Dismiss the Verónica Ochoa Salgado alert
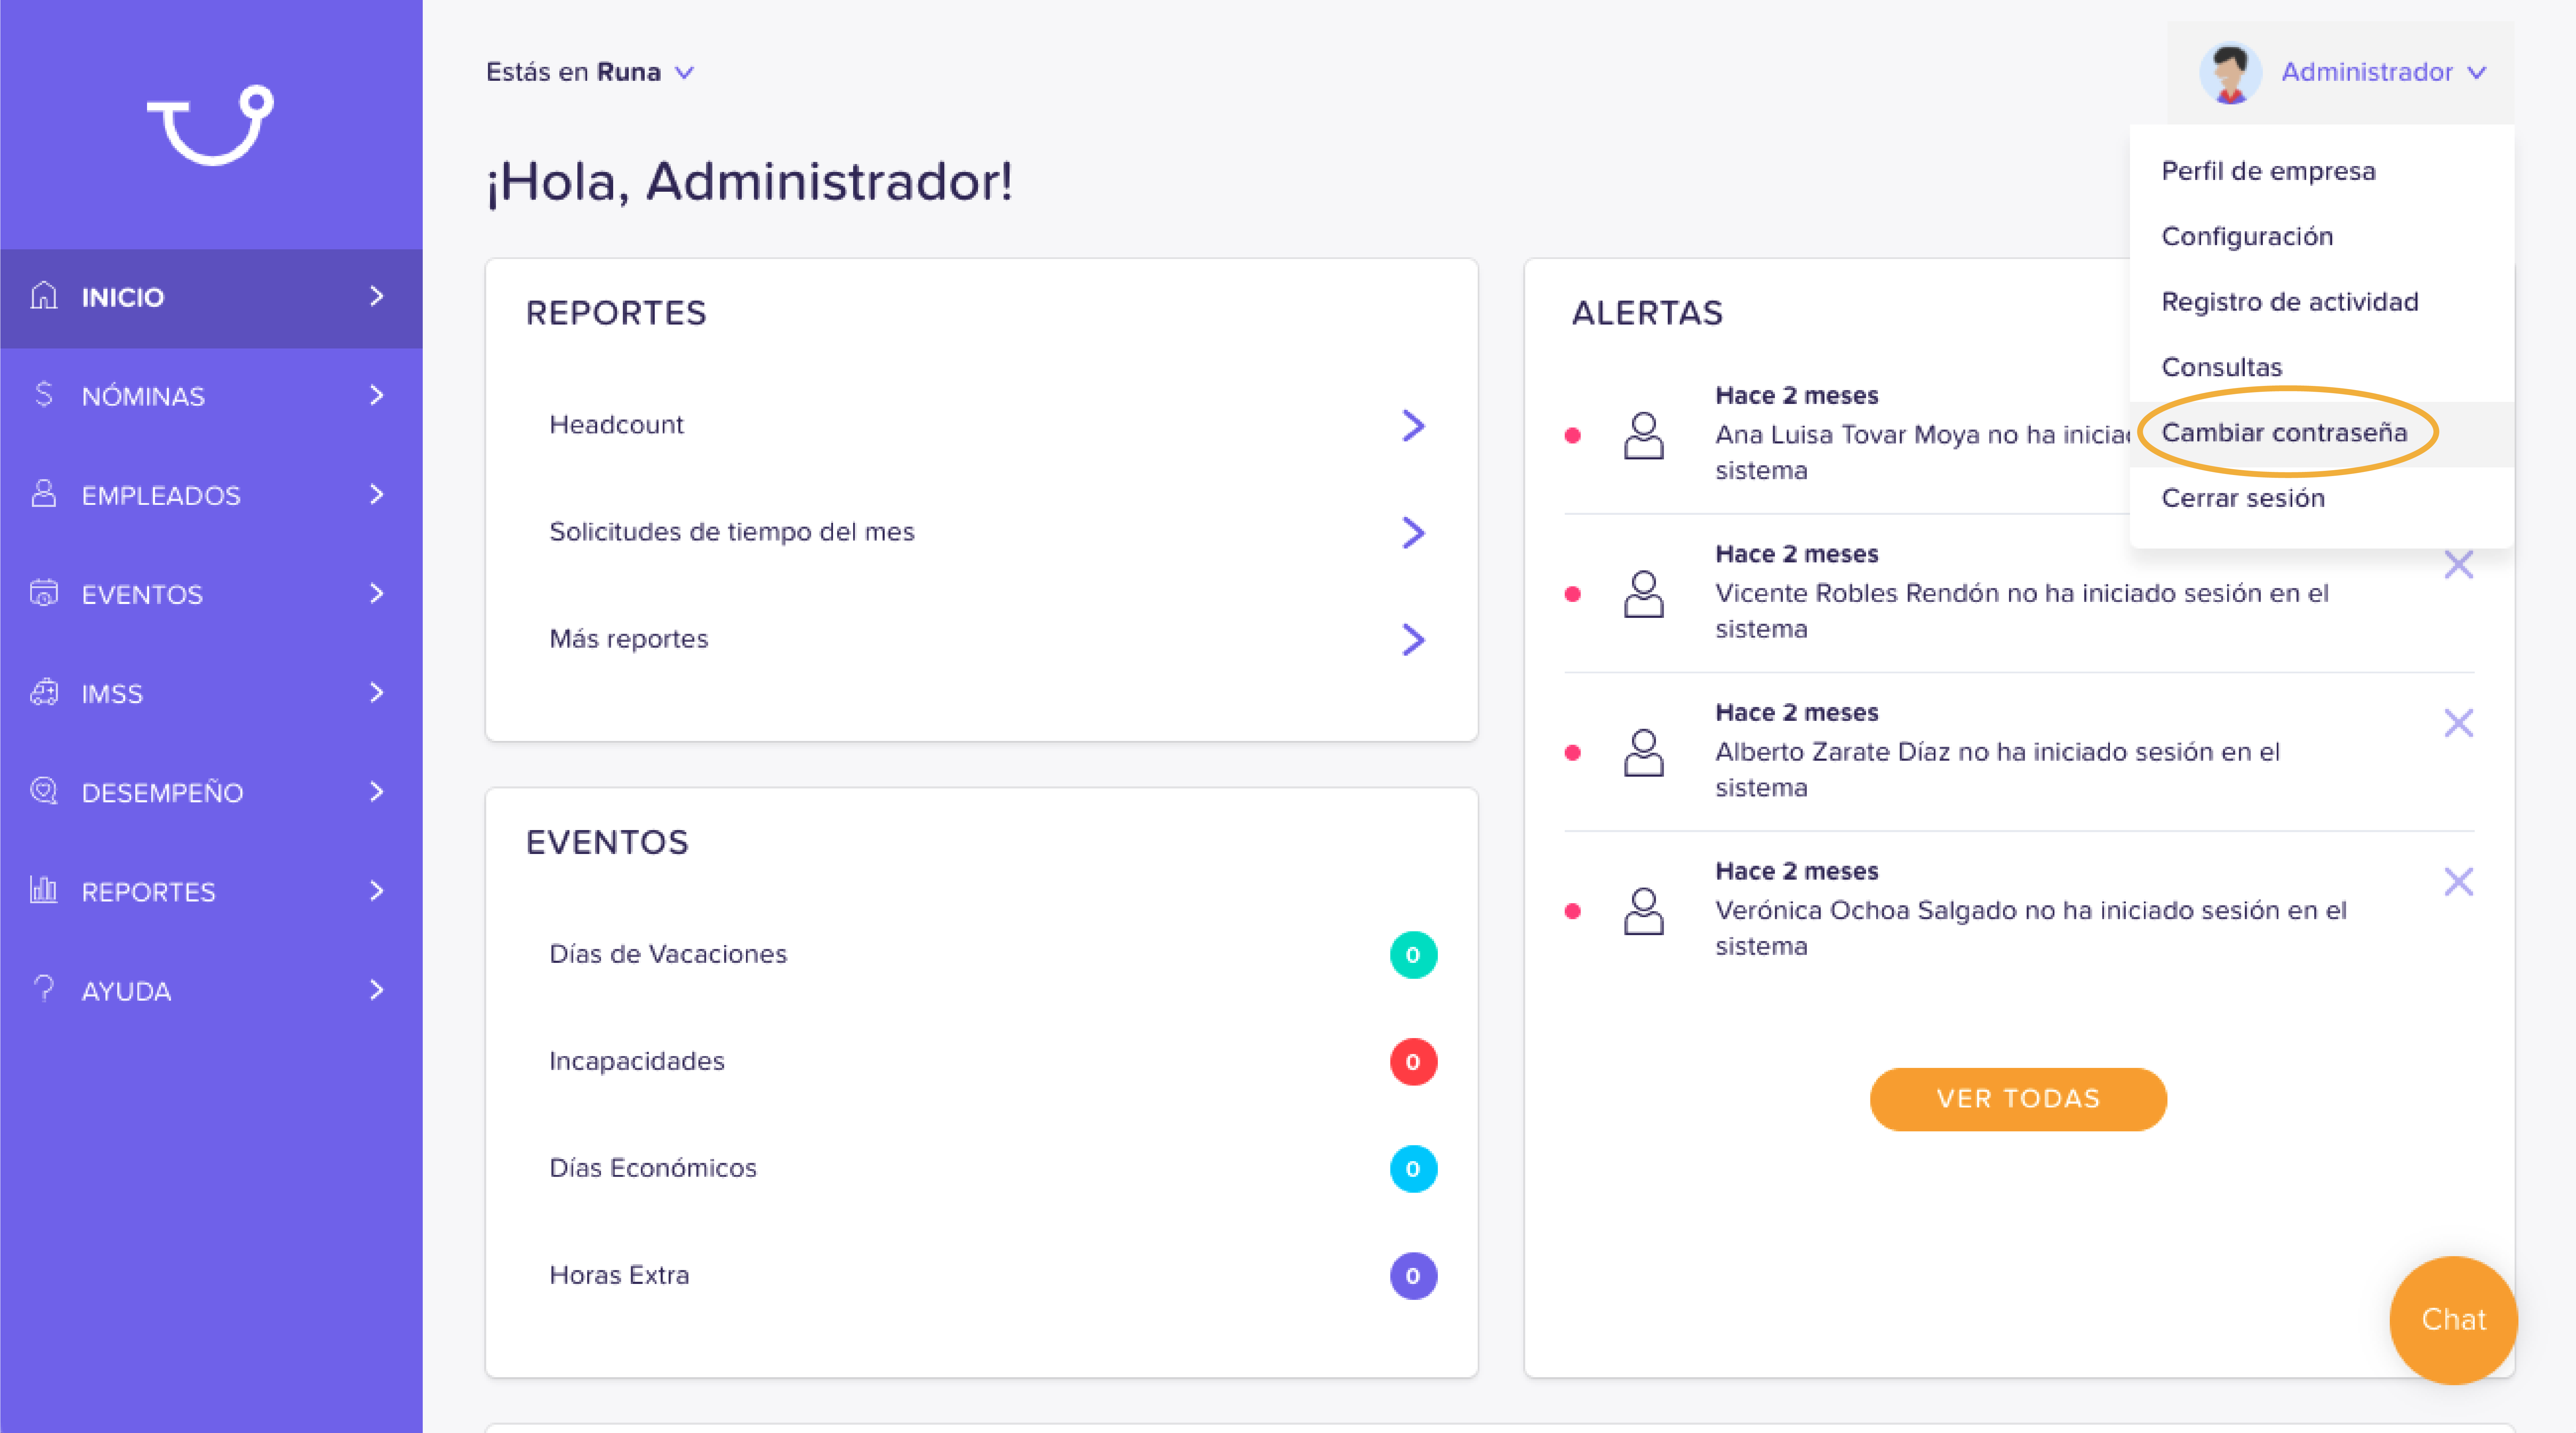Image resolution: width=2576 pixels, height=1433 pixels. click(2458, 881)
